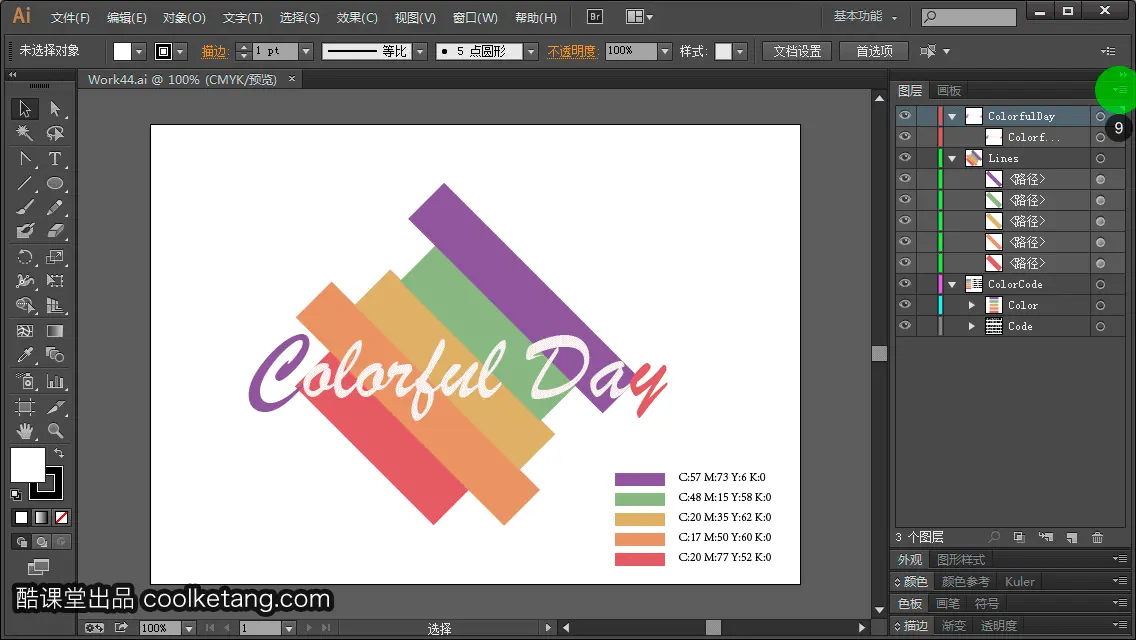Open the 描边 stroke panel link
The image size is (1136, 640).
click(x=214, y=51)
